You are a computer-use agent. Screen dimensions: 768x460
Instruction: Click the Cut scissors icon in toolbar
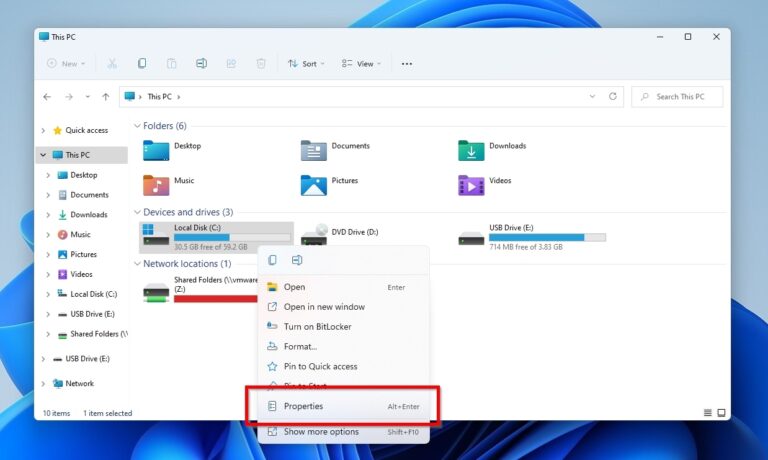point(112,63)
